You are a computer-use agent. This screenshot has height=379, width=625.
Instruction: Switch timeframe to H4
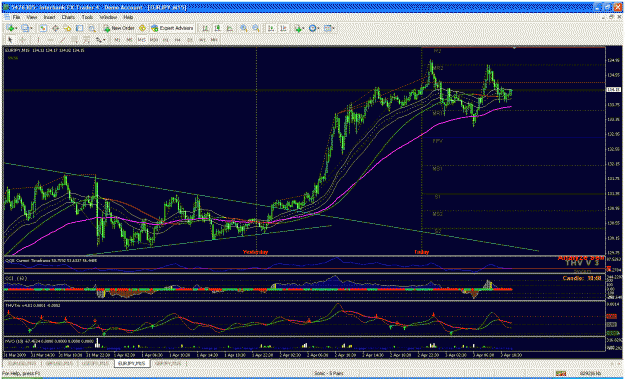tap(178, 39)
